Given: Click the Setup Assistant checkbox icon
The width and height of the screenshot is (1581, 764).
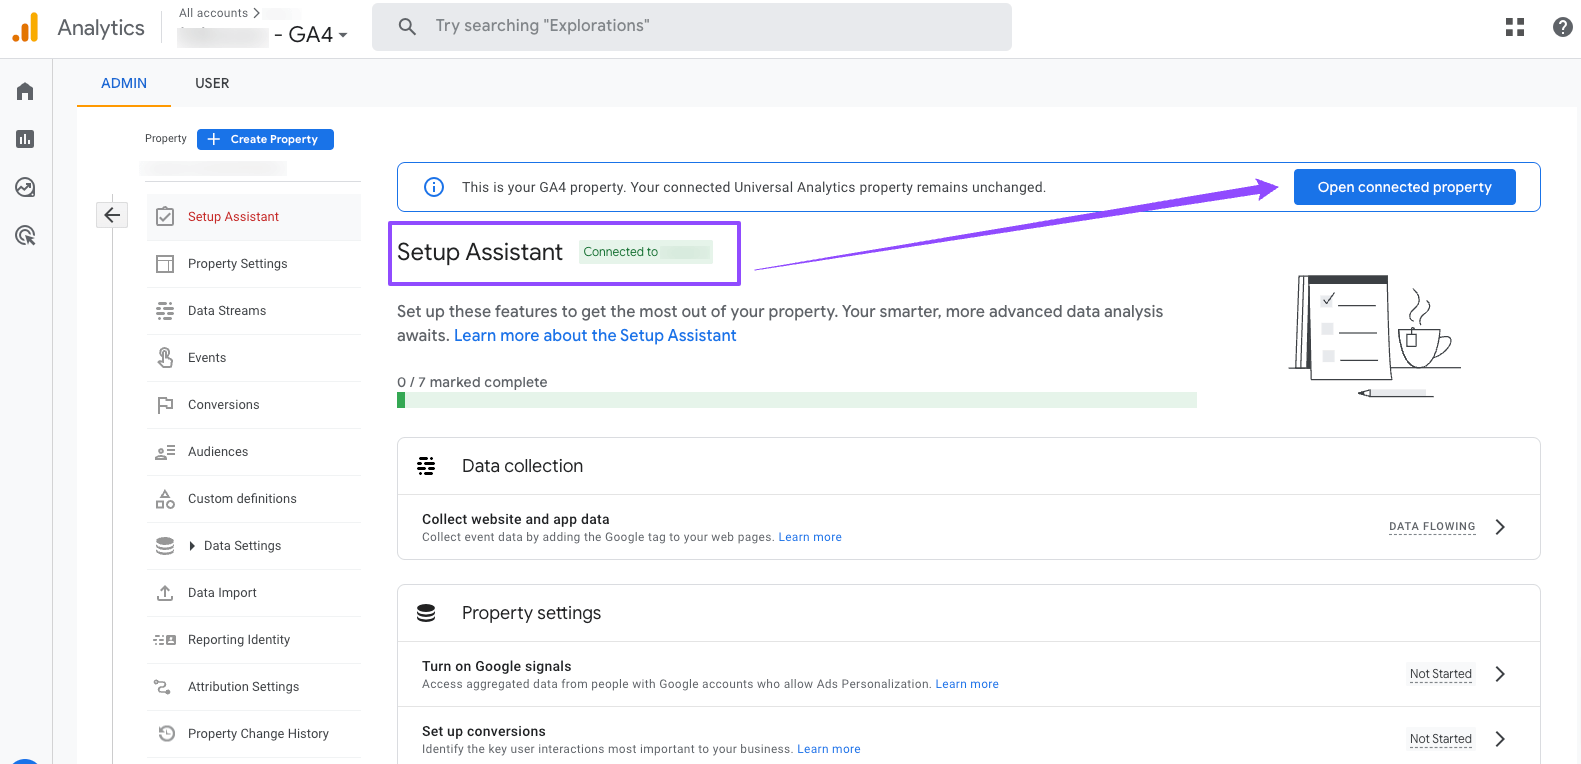Looking at the screenshot, I should (x=165, y=217).
